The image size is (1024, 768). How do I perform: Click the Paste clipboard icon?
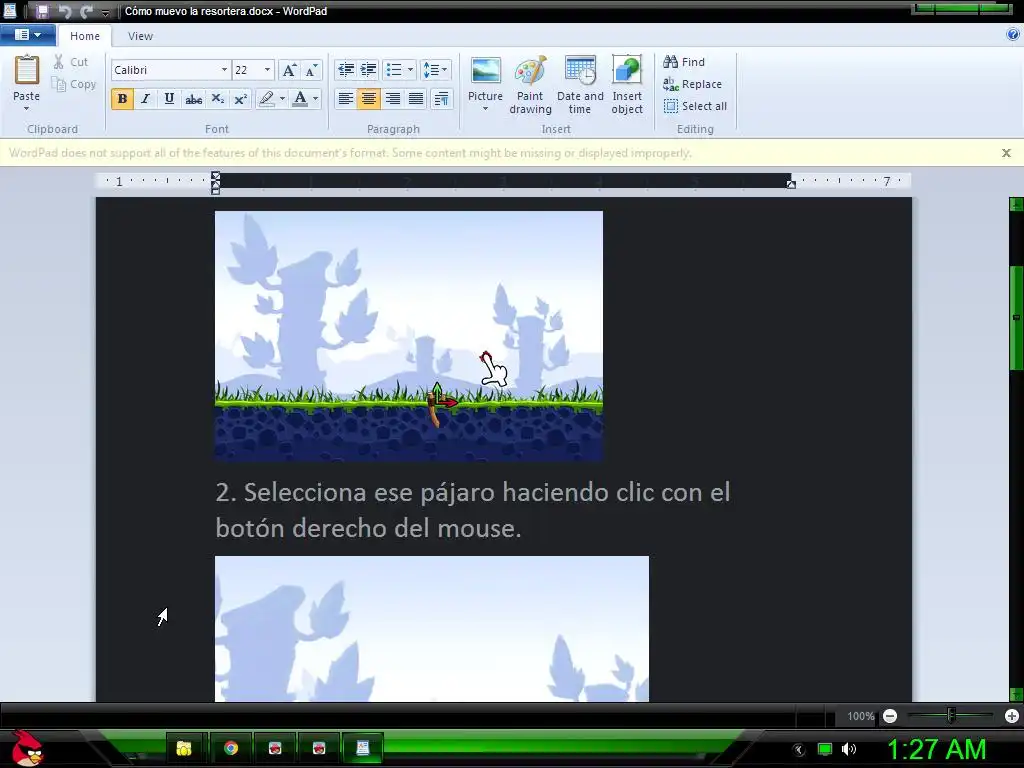pos(27,70)
